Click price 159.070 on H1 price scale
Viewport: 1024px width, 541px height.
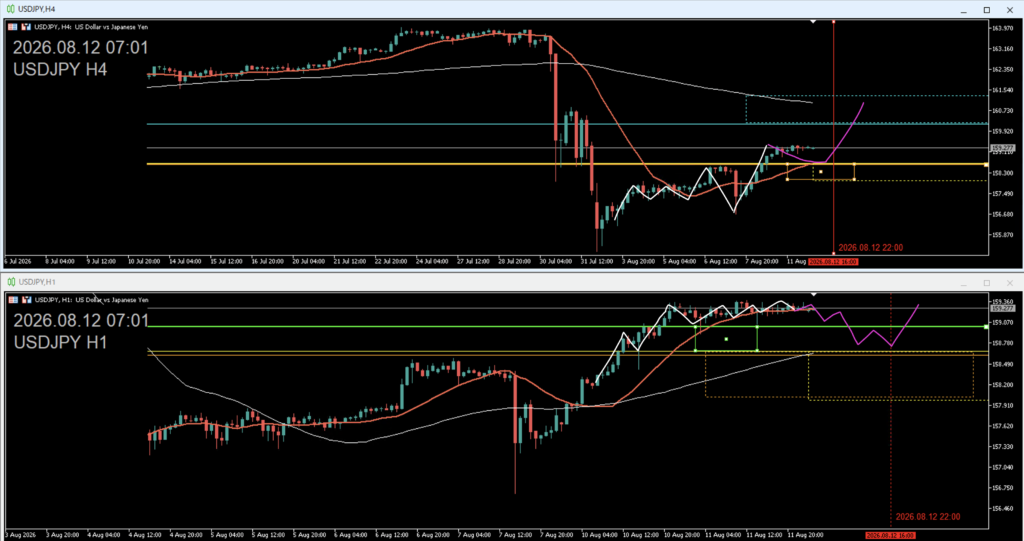click(1002, 322)
